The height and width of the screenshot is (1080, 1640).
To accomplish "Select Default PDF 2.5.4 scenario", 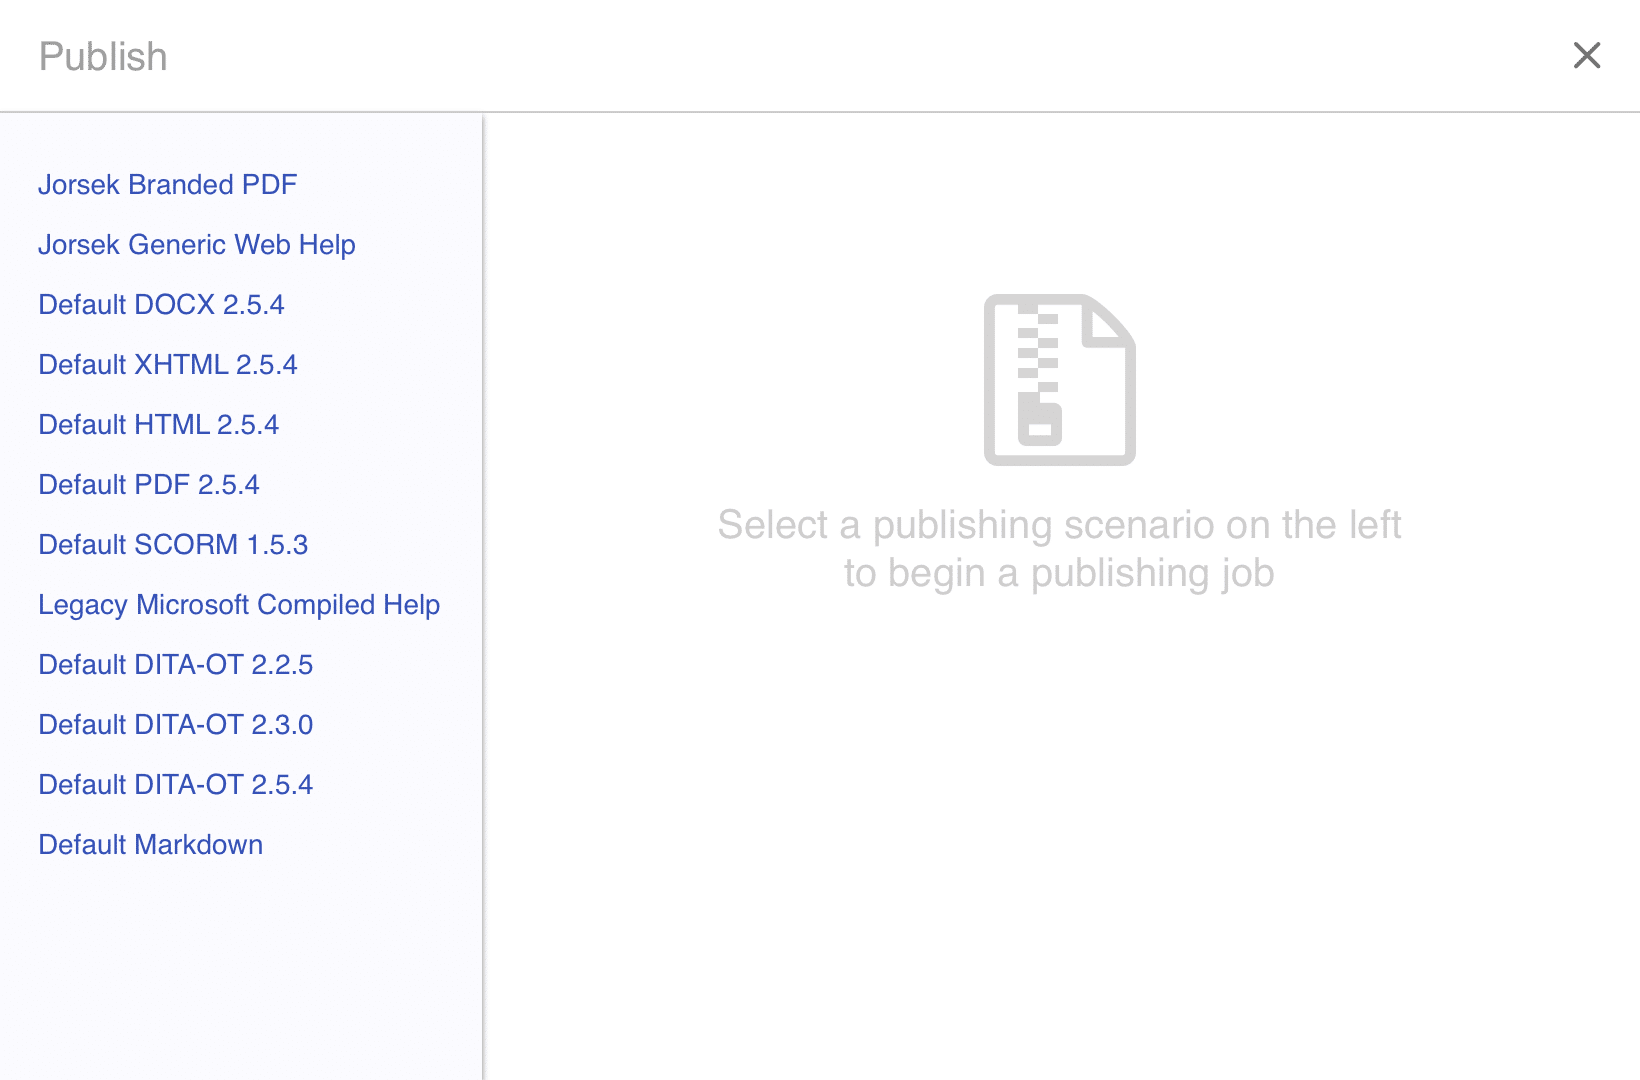I will pos(149,485).
